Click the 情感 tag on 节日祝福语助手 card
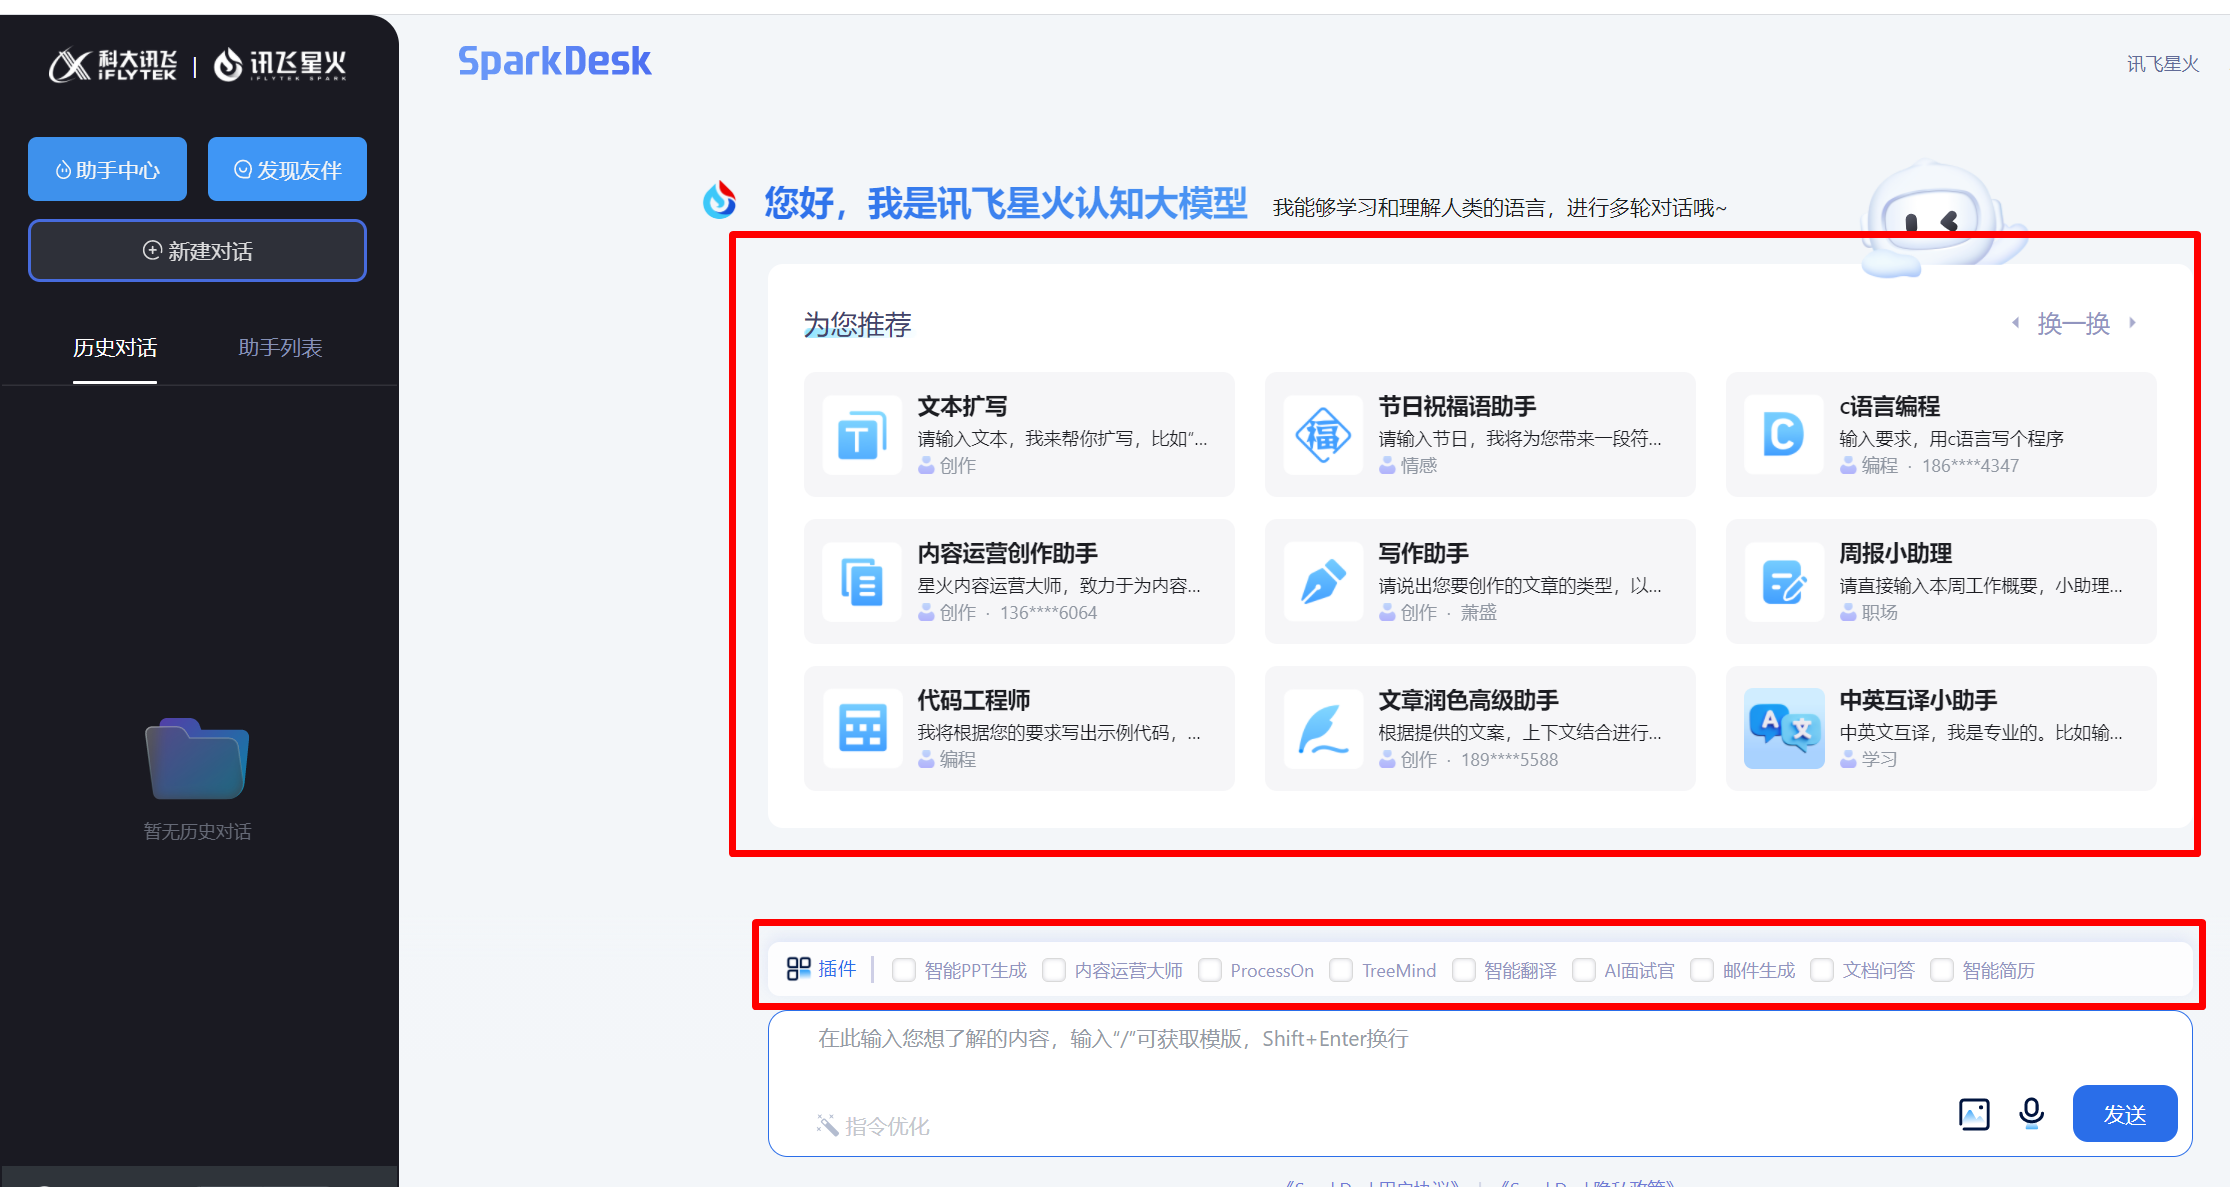Screen dimensions: 2230x1187 1419,465
